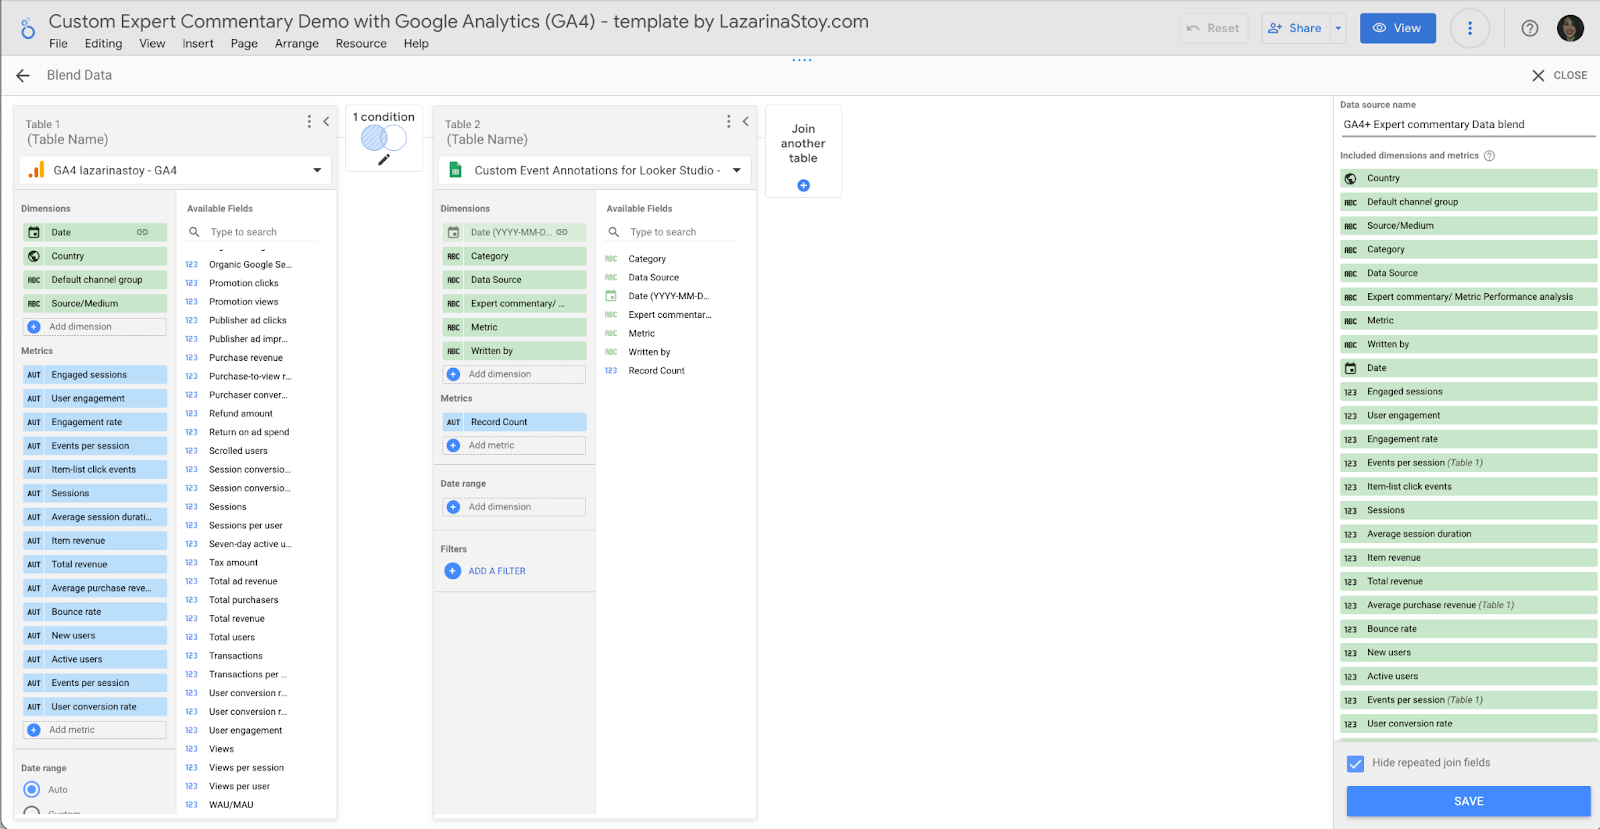Select Record Count in Table 2 available fields
1600x829 pixels.
(x=656, y=371)
